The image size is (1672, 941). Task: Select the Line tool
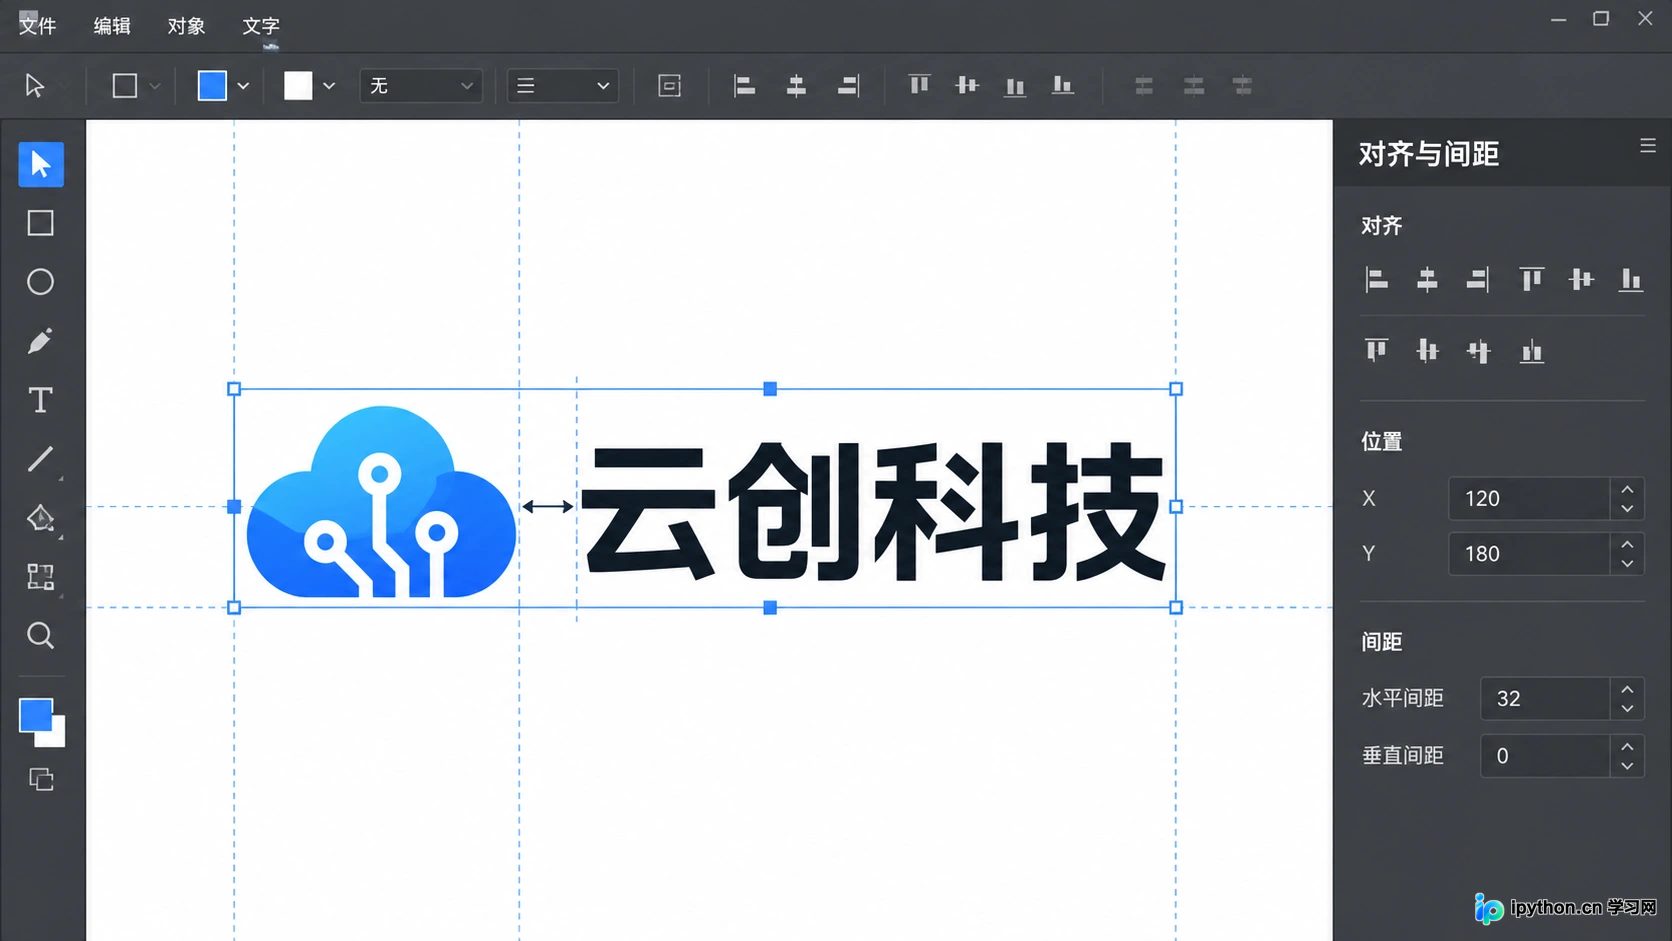(41, 459)
